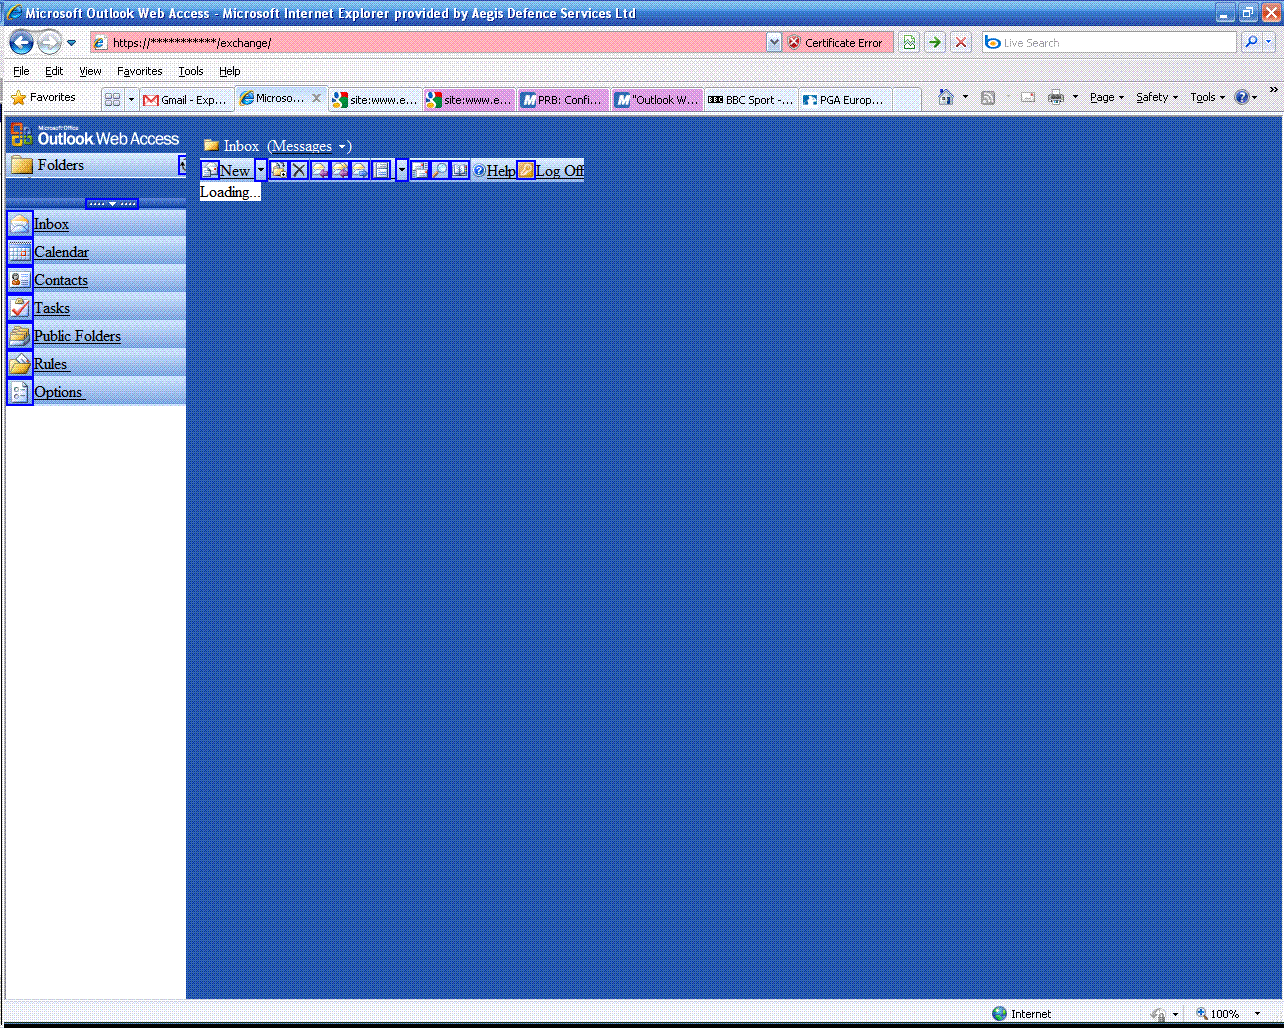Click the blue Help question mark icon
Viewport: 1284px width, 1028px height.
[479, 171]
